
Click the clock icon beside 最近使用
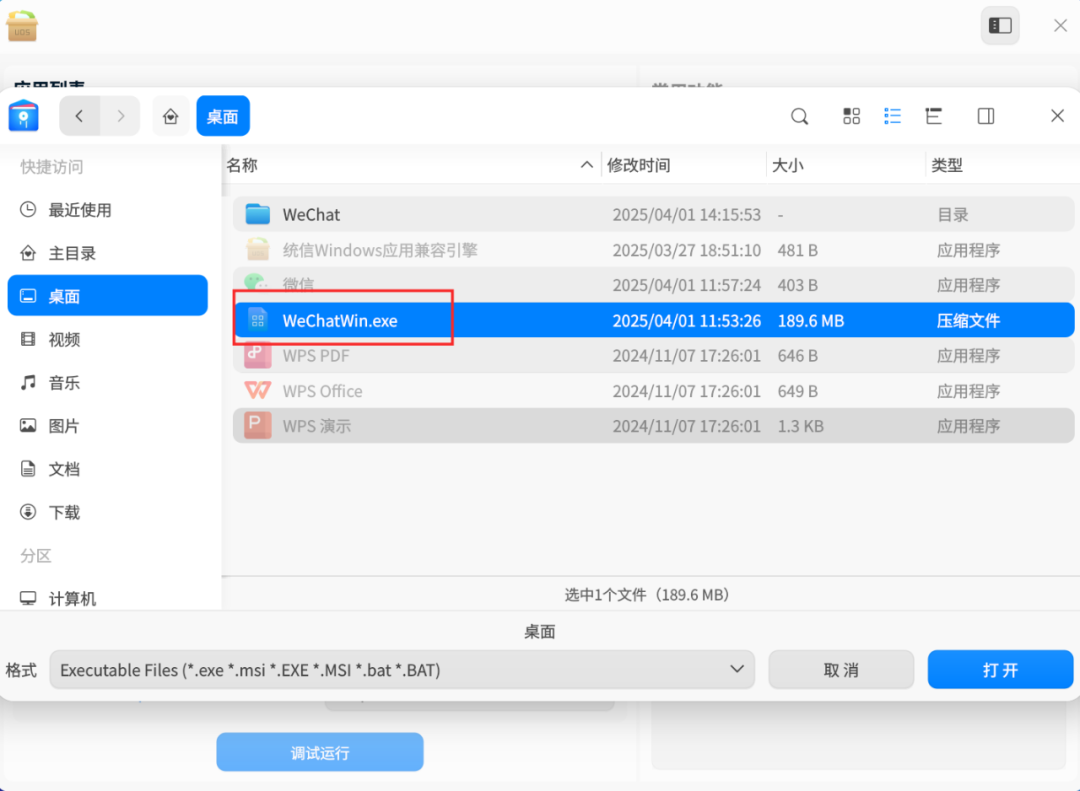[x=28, y=209]
